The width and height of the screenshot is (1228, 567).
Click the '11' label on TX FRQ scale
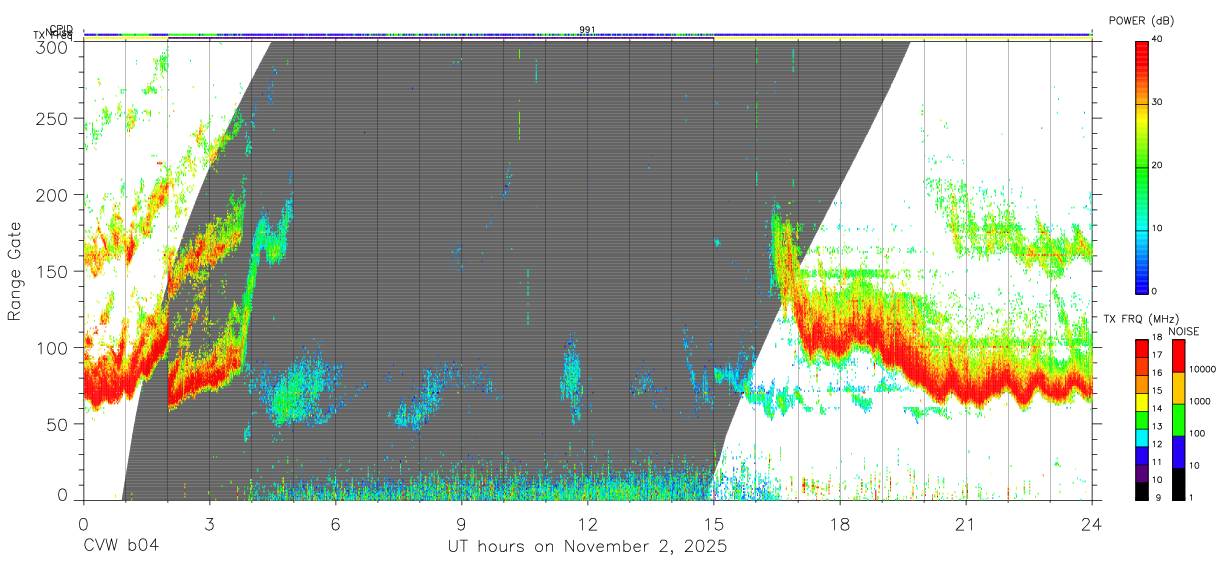(1157, 462)
